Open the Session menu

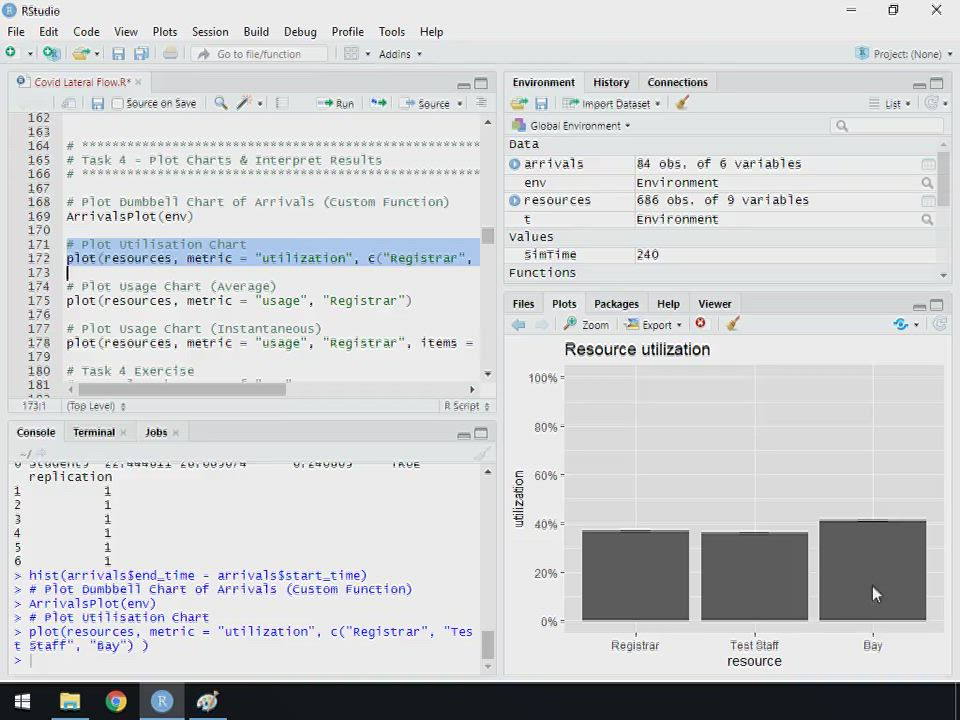(210, 31)
